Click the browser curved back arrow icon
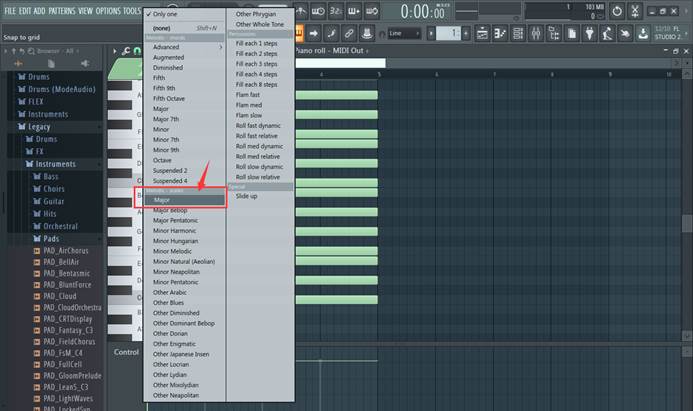 click(22, 51)
